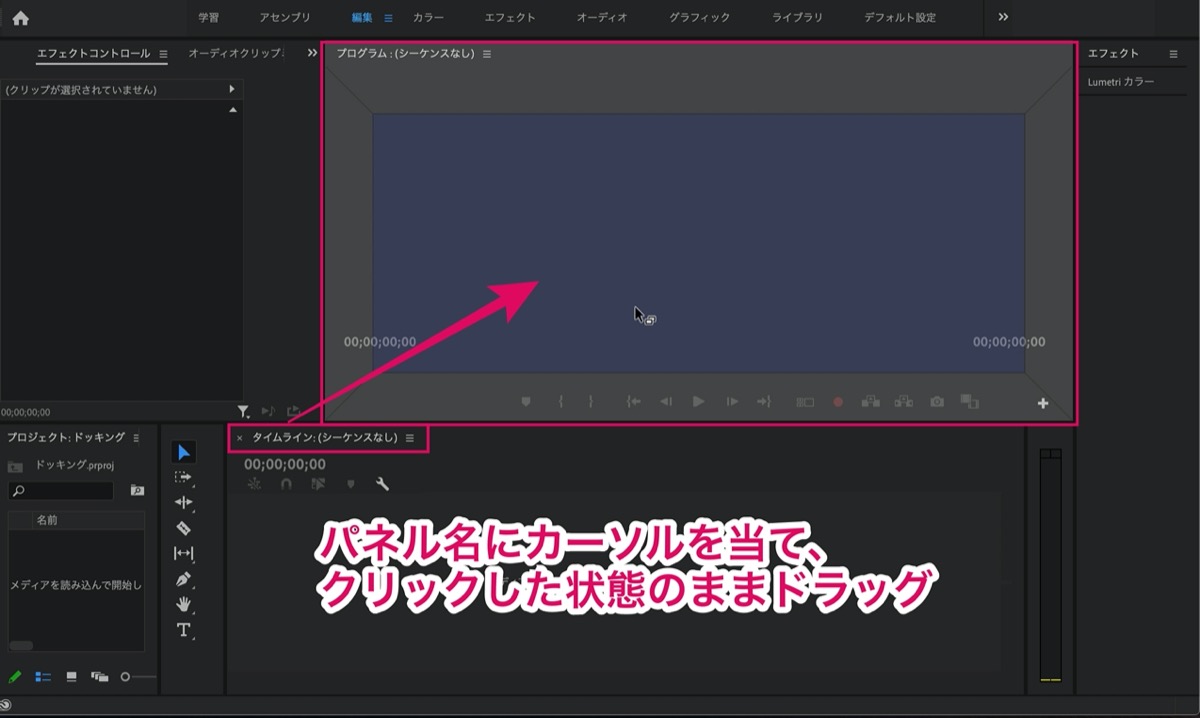Screen dimensions: 1200x718
Task: Step forward one frame in Program monitor
Action: 732,401
